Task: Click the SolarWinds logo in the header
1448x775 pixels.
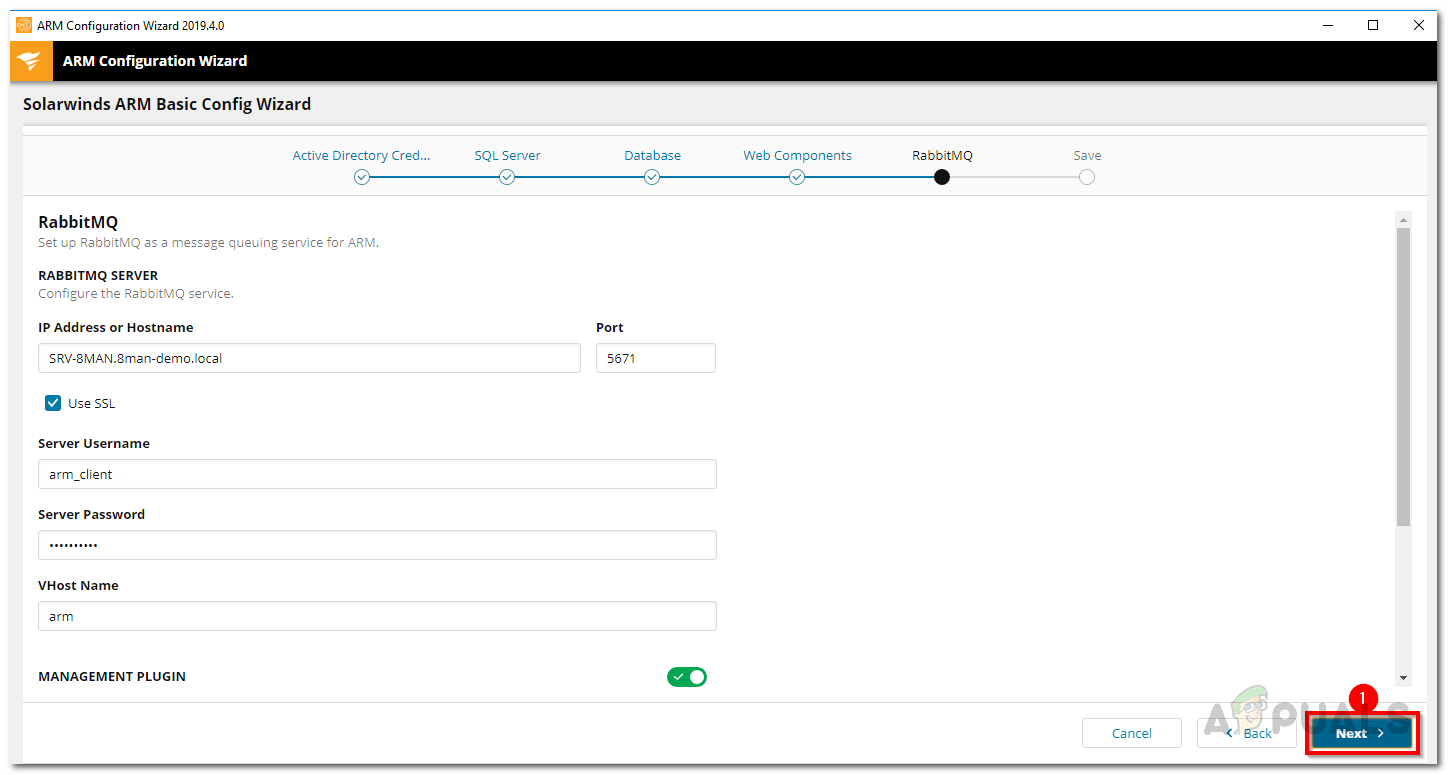Action: [x=30, y=61]
